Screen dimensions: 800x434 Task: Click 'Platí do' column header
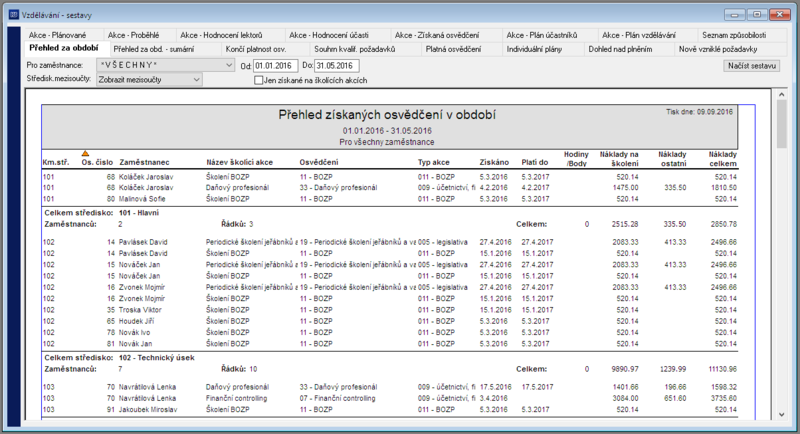(535, 163)
